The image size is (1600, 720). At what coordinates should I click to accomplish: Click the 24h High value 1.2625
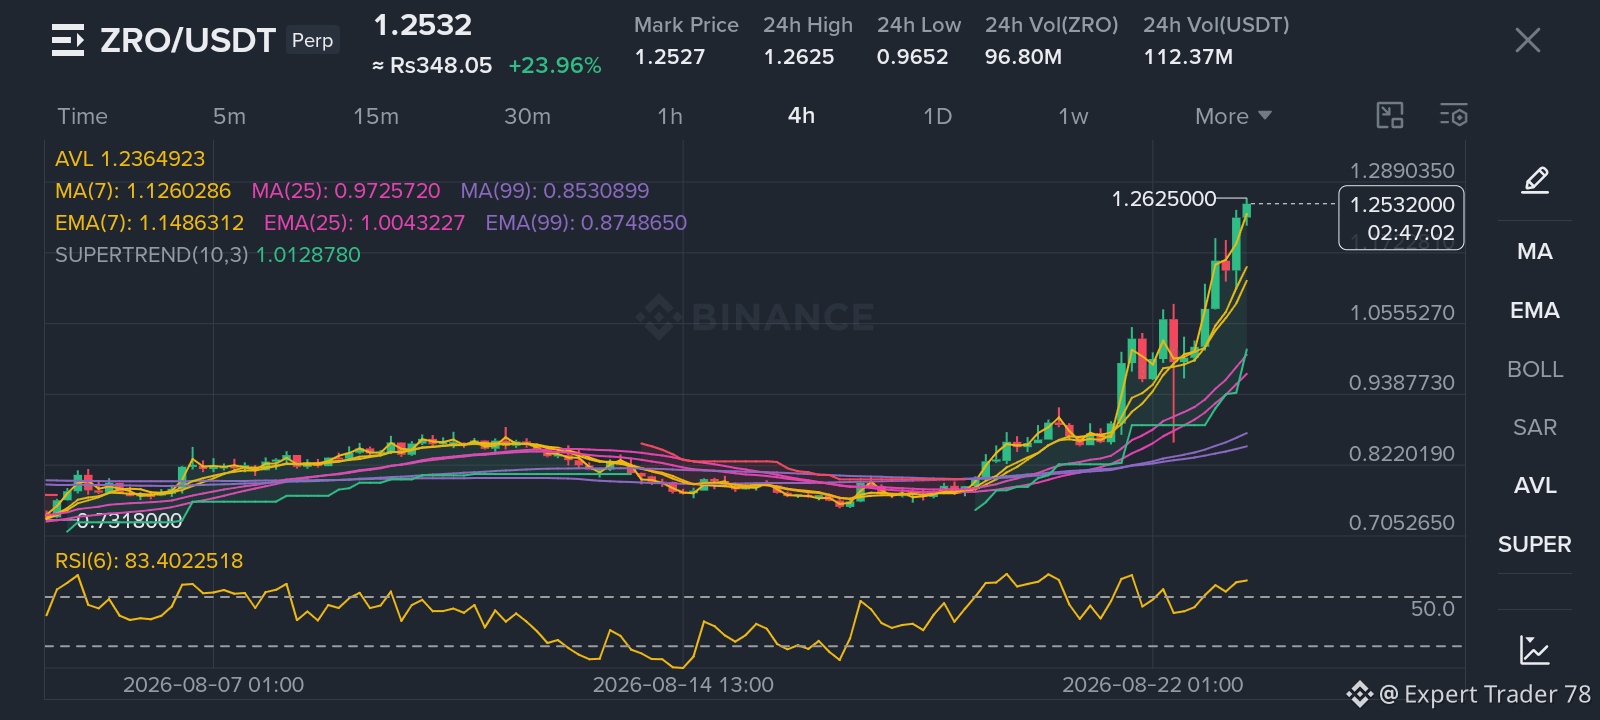[798, 57]
